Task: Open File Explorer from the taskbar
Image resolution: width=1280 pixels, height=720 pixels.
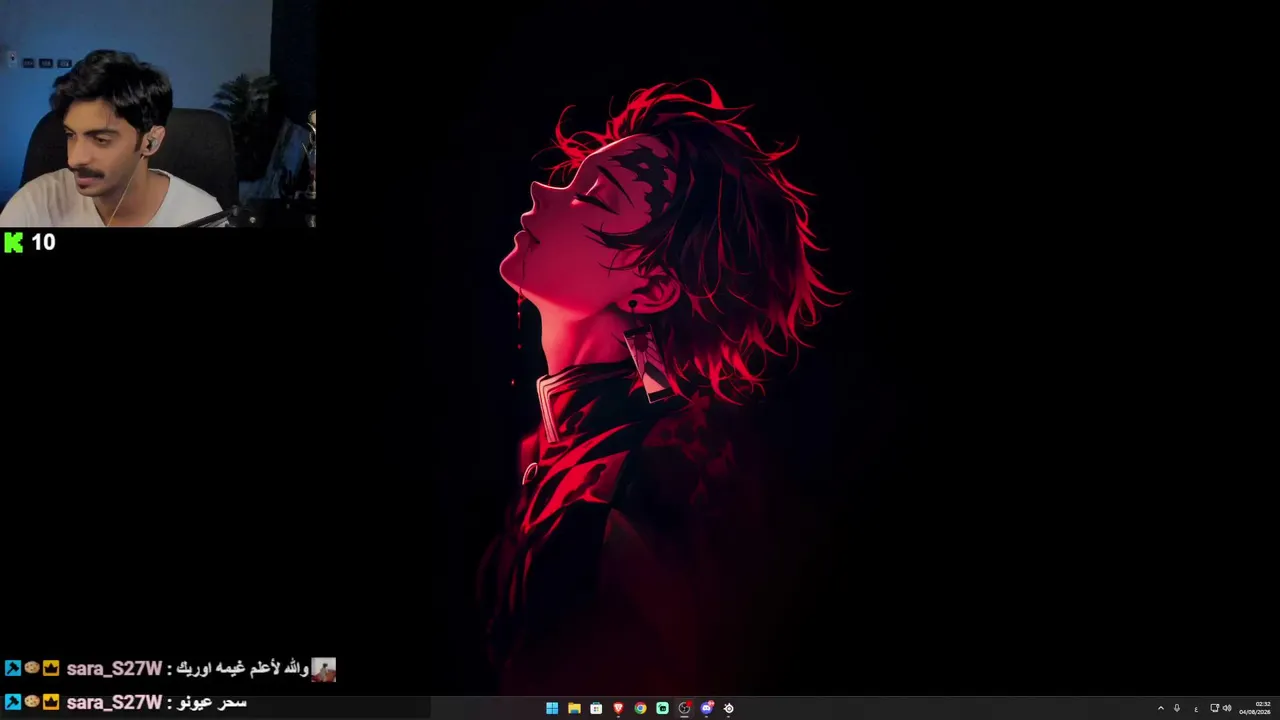Action: pyautogui.click(x=574, y=708)
